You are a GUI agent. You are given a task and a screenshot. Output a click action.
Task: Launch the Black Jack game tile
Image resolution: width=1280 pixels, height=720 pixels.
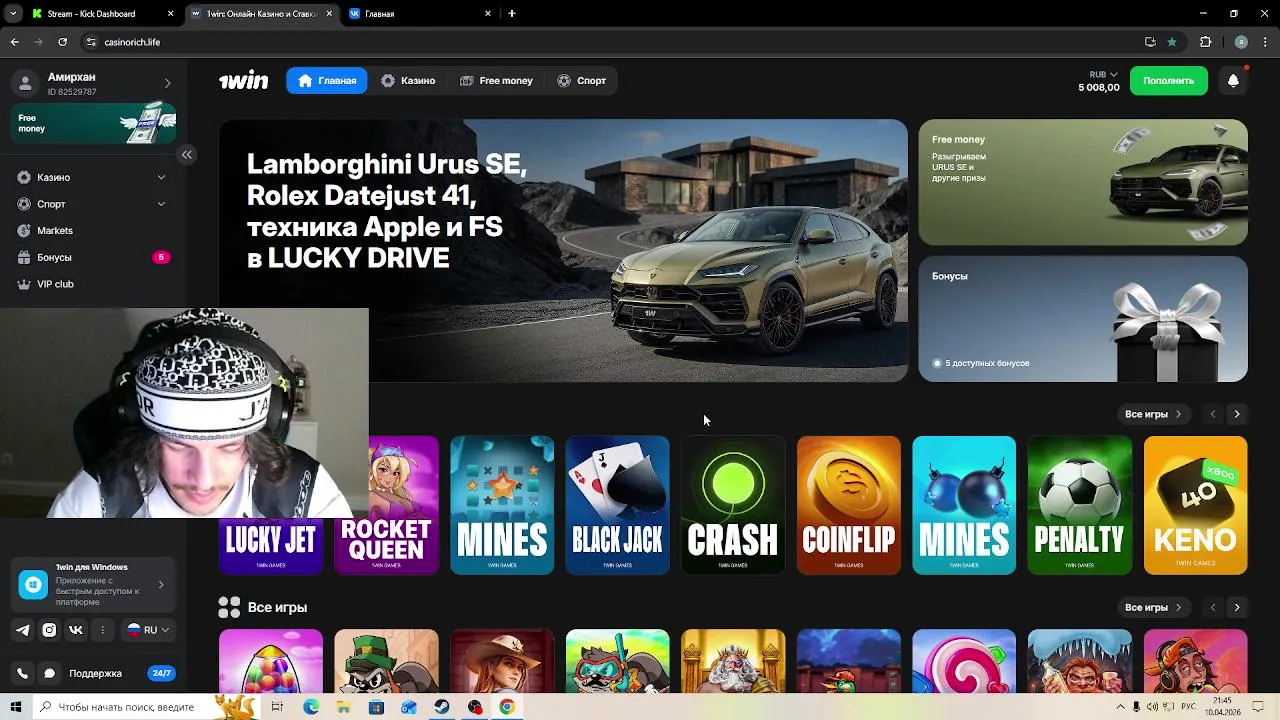click(617, 505)
